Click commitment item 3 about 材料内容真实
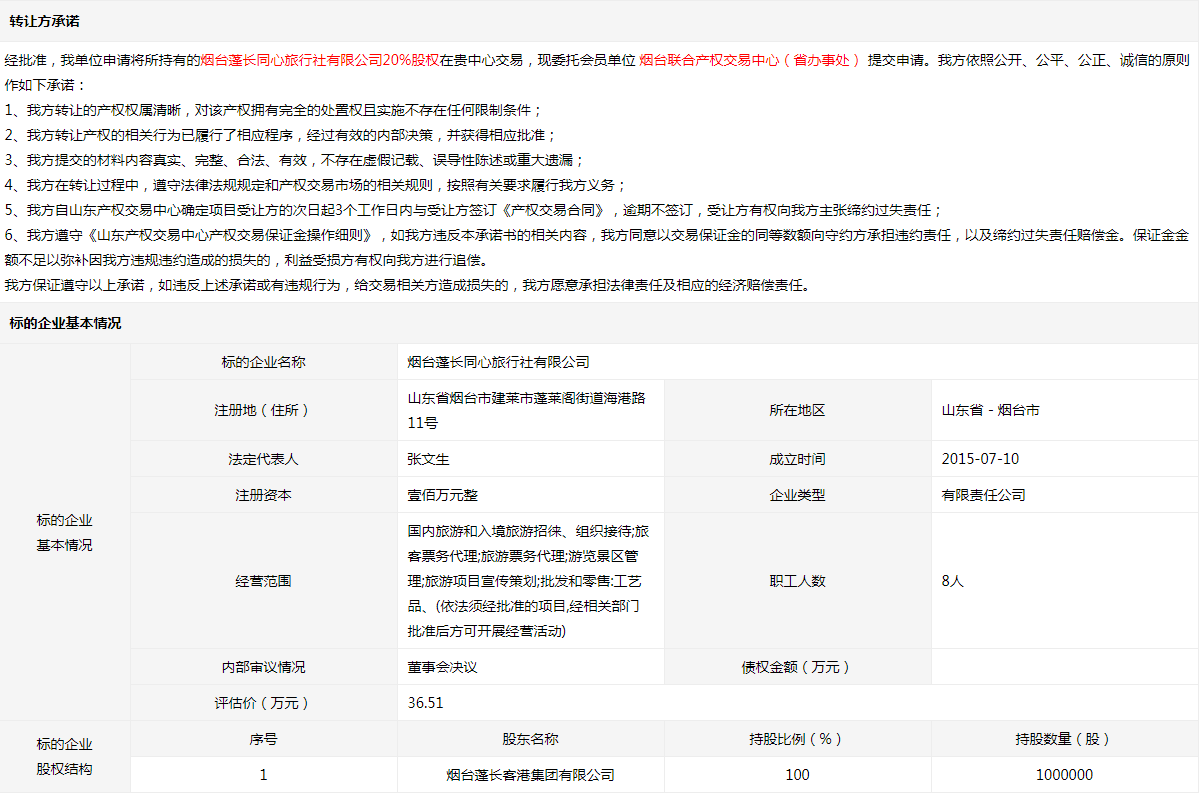Image resolution: width=1200 pixels, height=793 pixels. pos(294,160)
